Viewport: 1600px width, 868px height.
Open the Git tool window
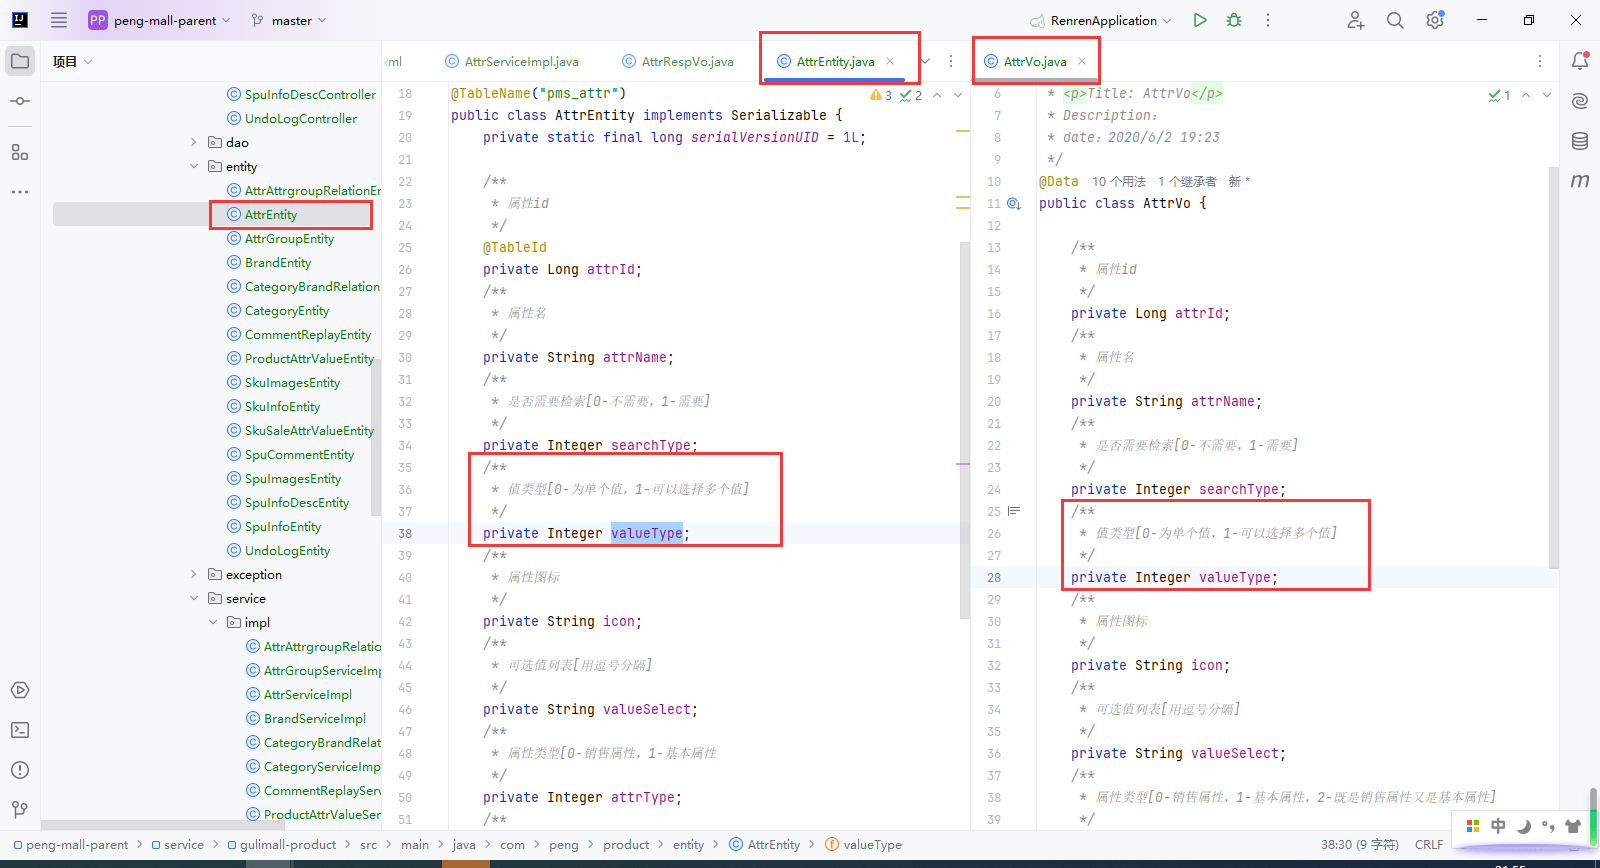click(20, 809)
